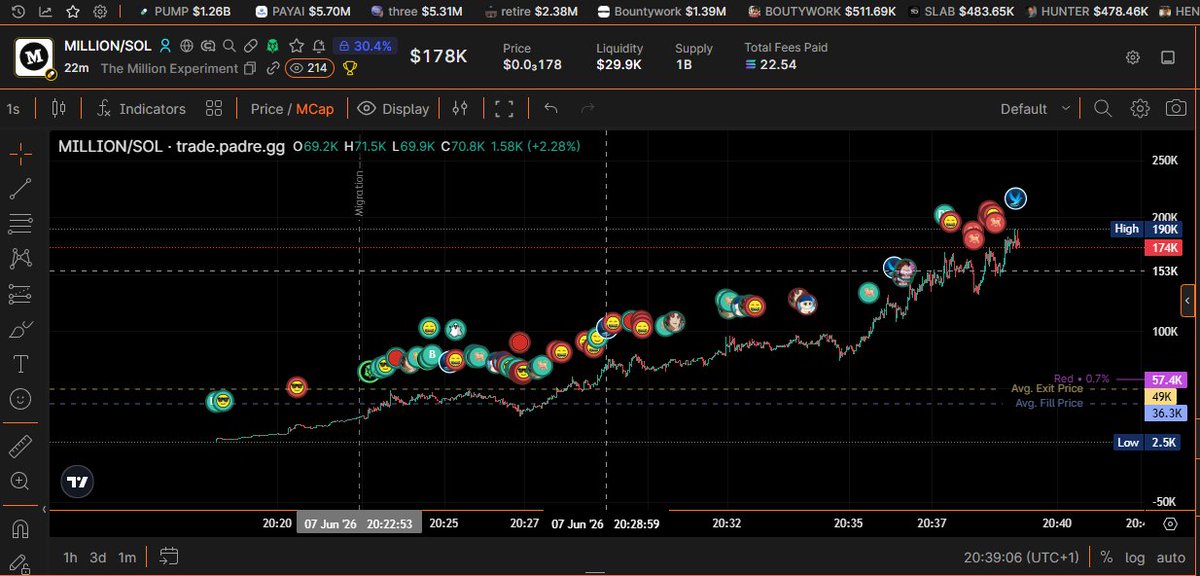Viewport: 1200px width, 576px height.
Task: Select the crosshair cursor tool
Action: click(20, 153)
